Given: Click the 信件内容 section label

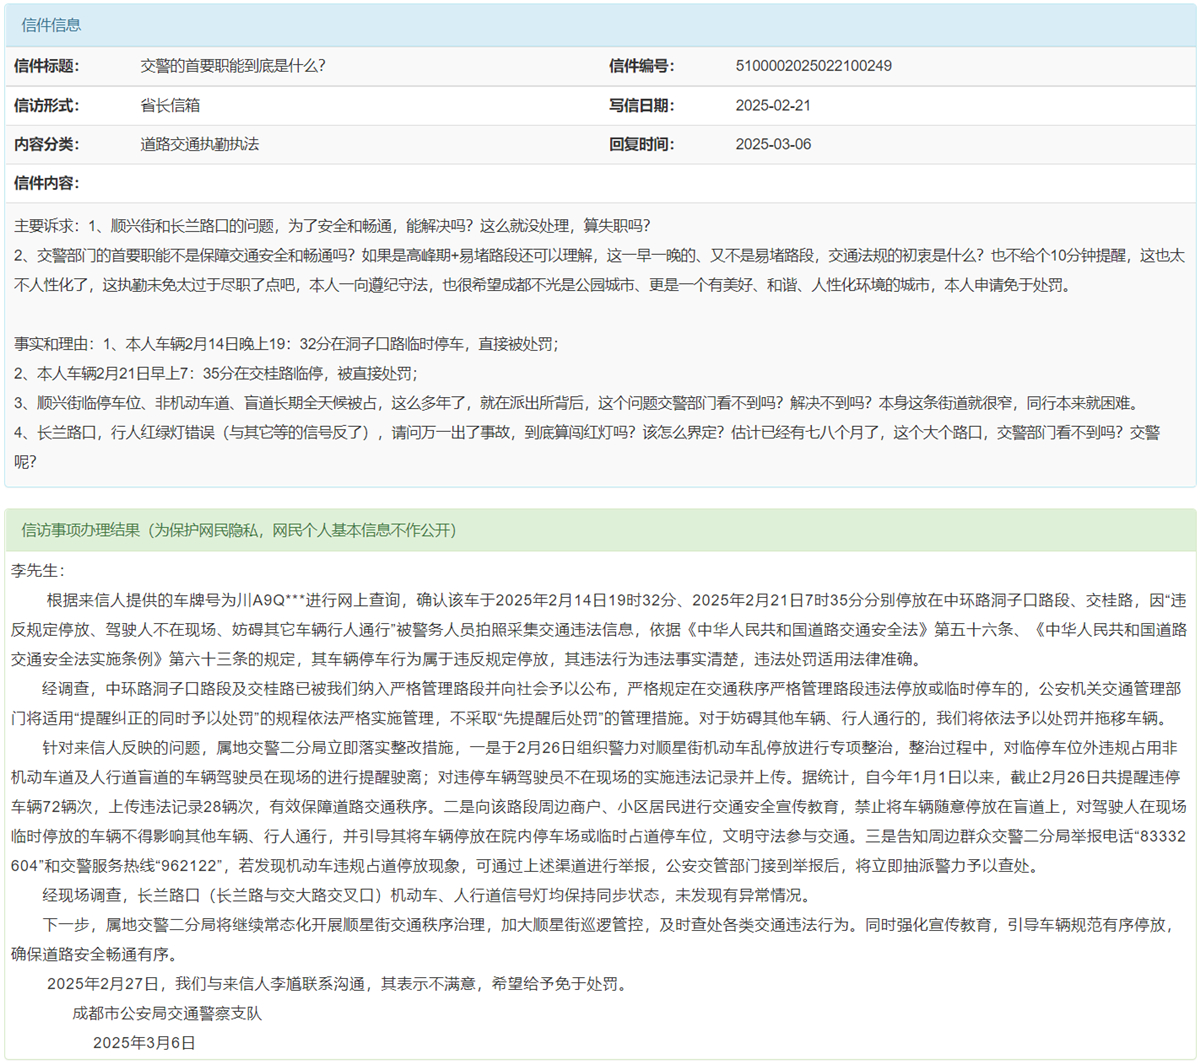Looking at the screenshot, I should [46, 183].
